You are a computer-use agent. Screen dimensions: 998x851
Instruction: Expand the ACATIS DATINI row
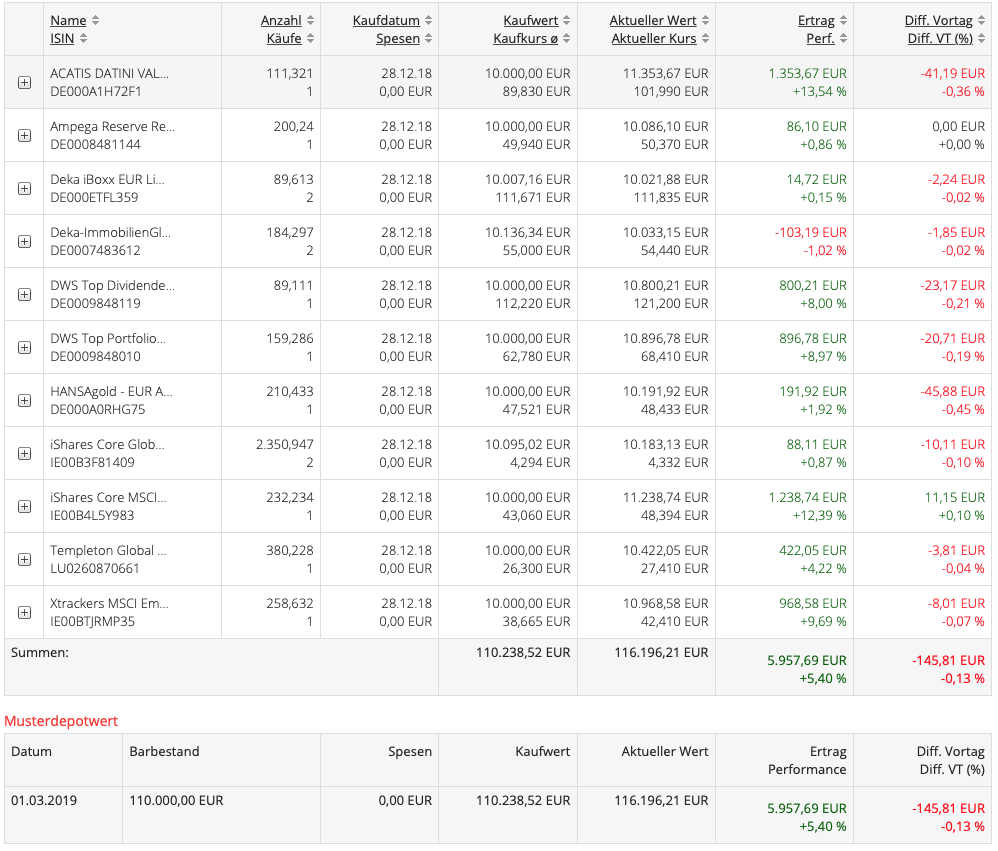point(24,83)
